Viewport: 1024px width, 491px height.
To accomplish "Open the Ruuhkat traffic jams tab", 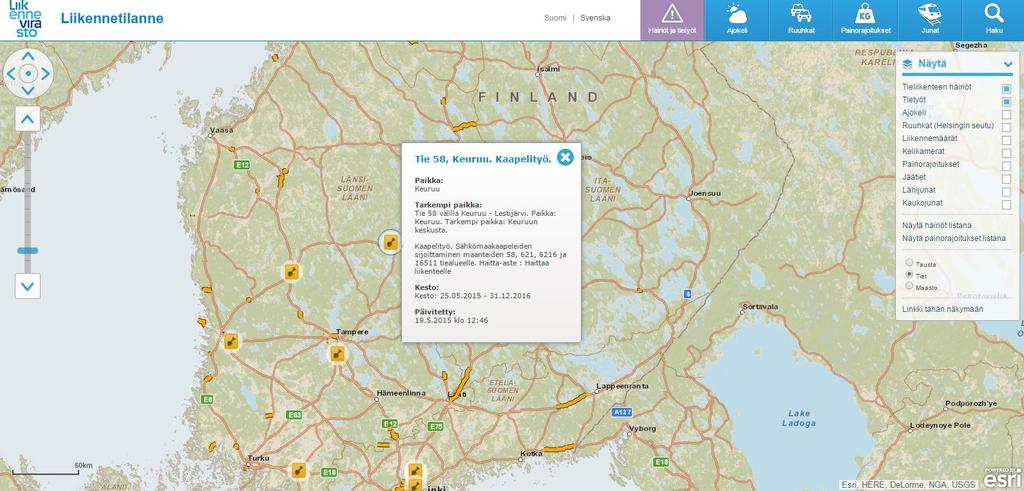I will 801,20.
